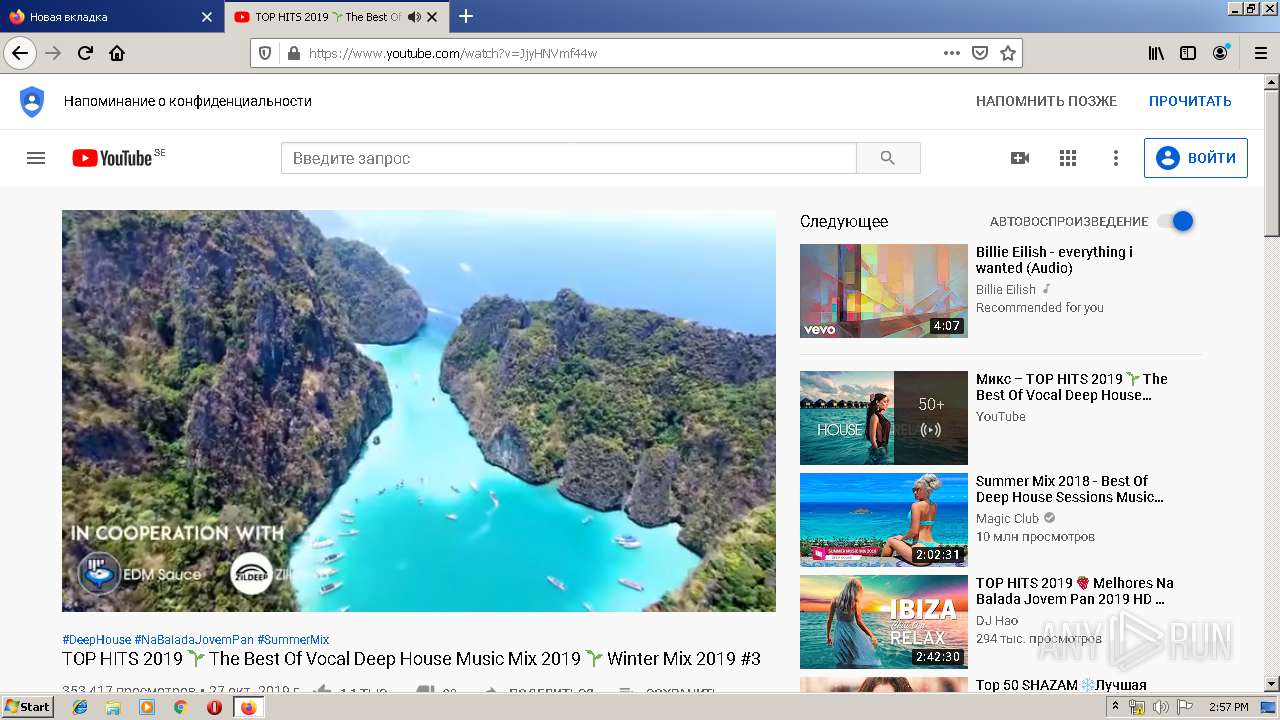This screenshot has height=720, width=1280.
Task: Toggle the АВТОВОСПРОИЗВЕДЕНИЕ autoplay switch
Action: pyautogui.click(x=1176, y=221)
